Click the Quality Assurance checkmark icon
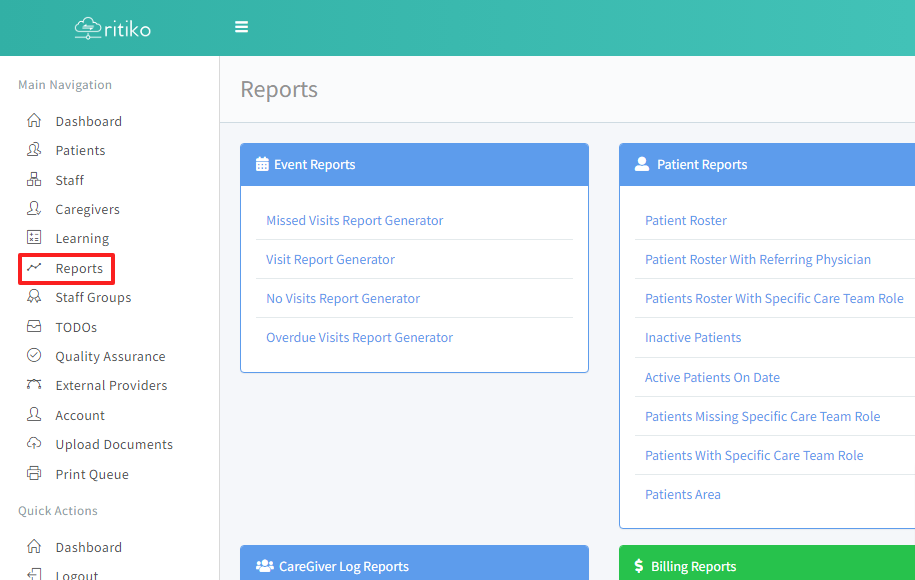 click(x=34, y=356)
